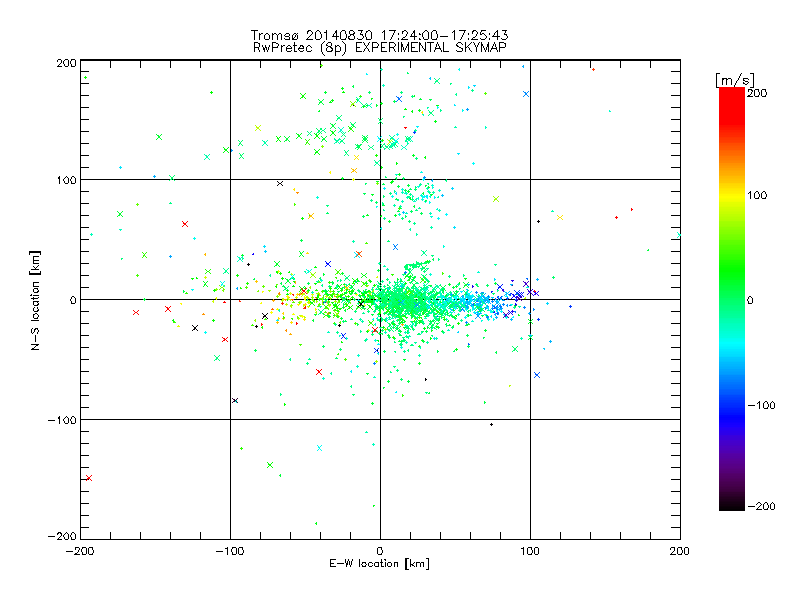Click the '[m/s]' colorbar unit label

pos(735,80)
